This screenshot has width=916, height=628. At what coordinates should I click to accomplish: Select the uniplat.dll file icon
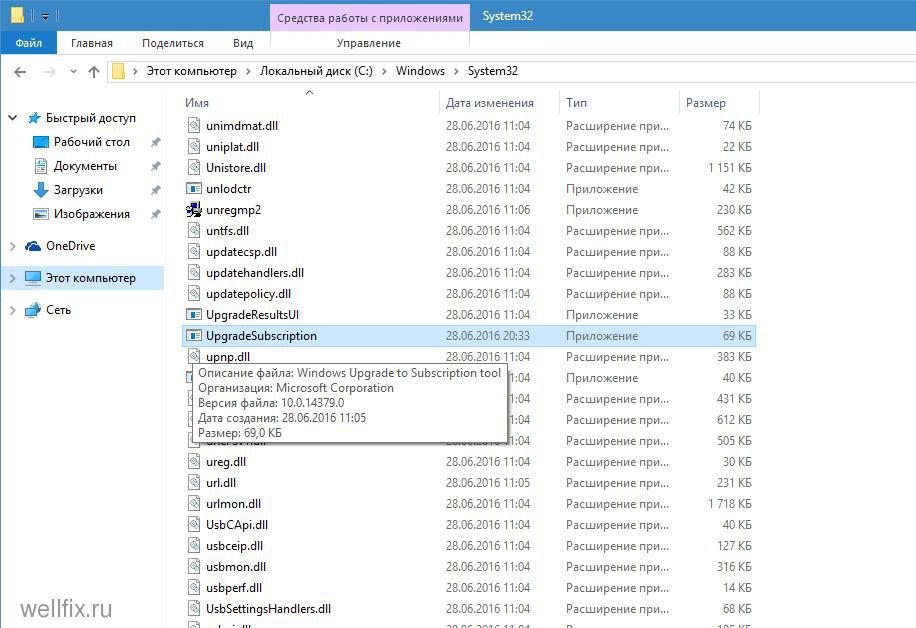click(194, 147)
